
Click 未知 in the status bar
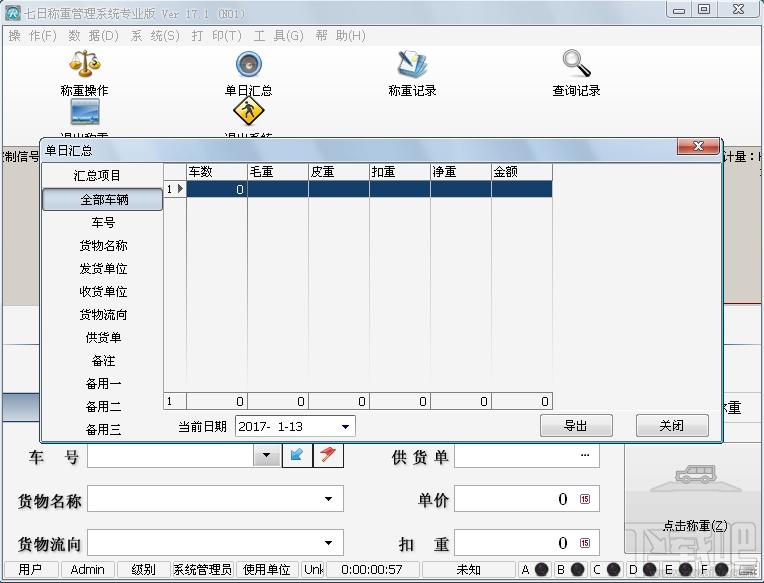[x=468, y=569]
